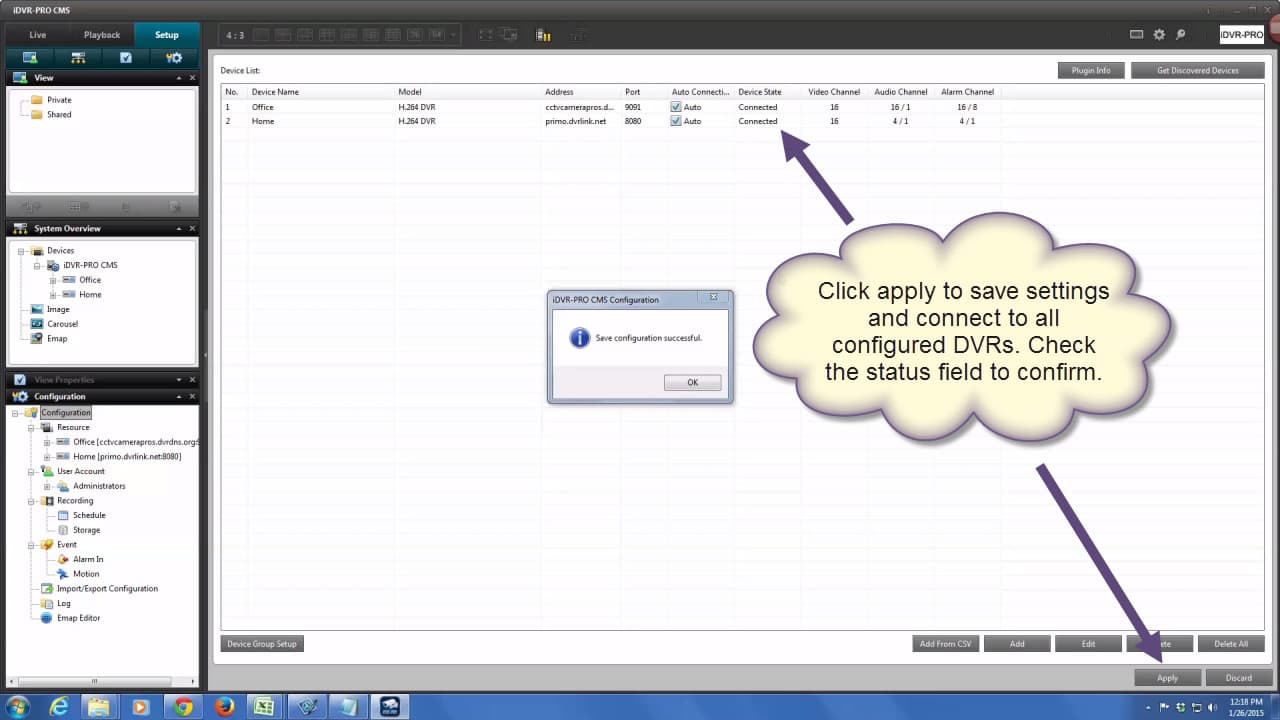Close the System Overview panel
The height and width of the screenshot is (720, 1280).
pos(192,228)
